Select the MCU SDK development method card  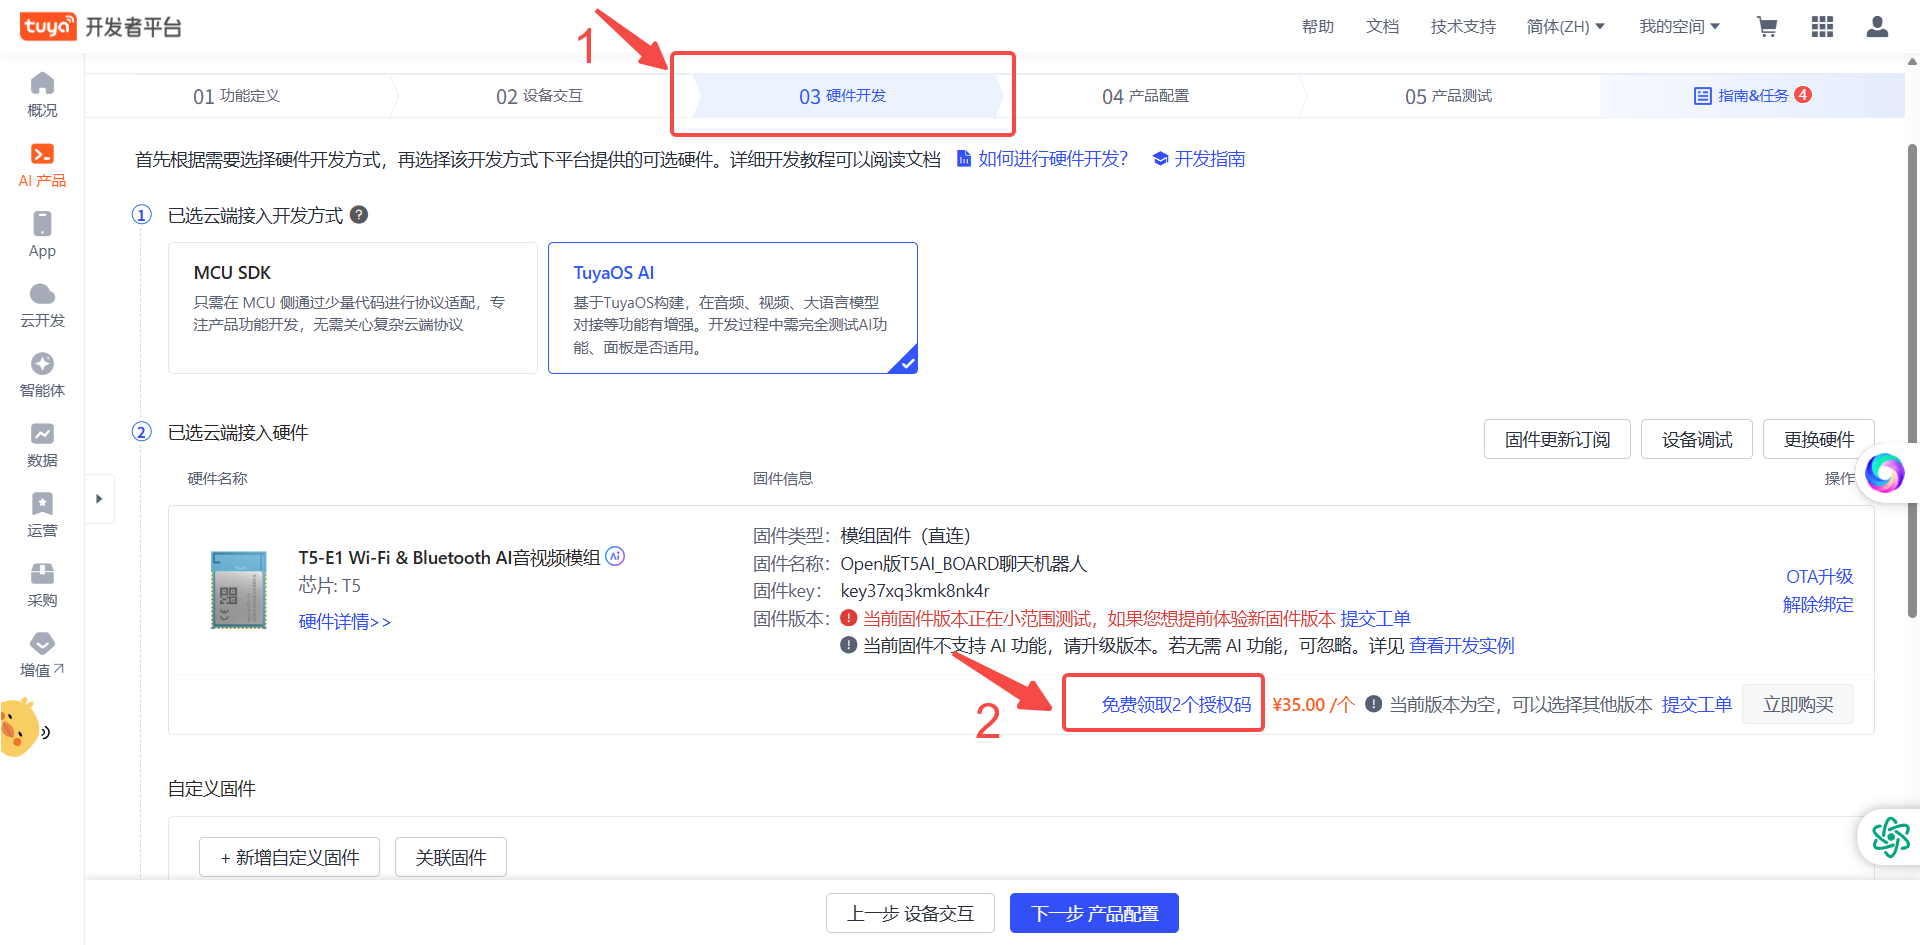353,308
